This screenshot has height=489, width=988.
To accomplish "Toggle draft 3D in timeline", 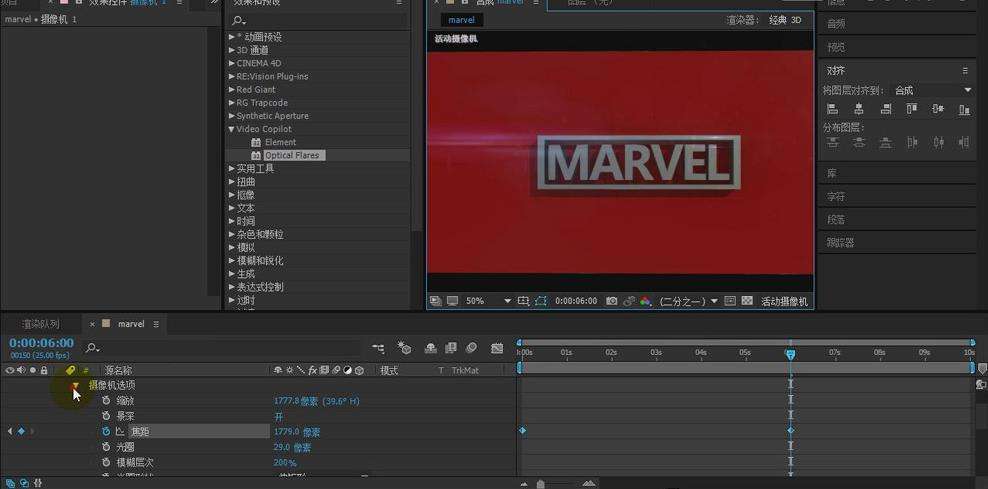I will tap(404, 348).
